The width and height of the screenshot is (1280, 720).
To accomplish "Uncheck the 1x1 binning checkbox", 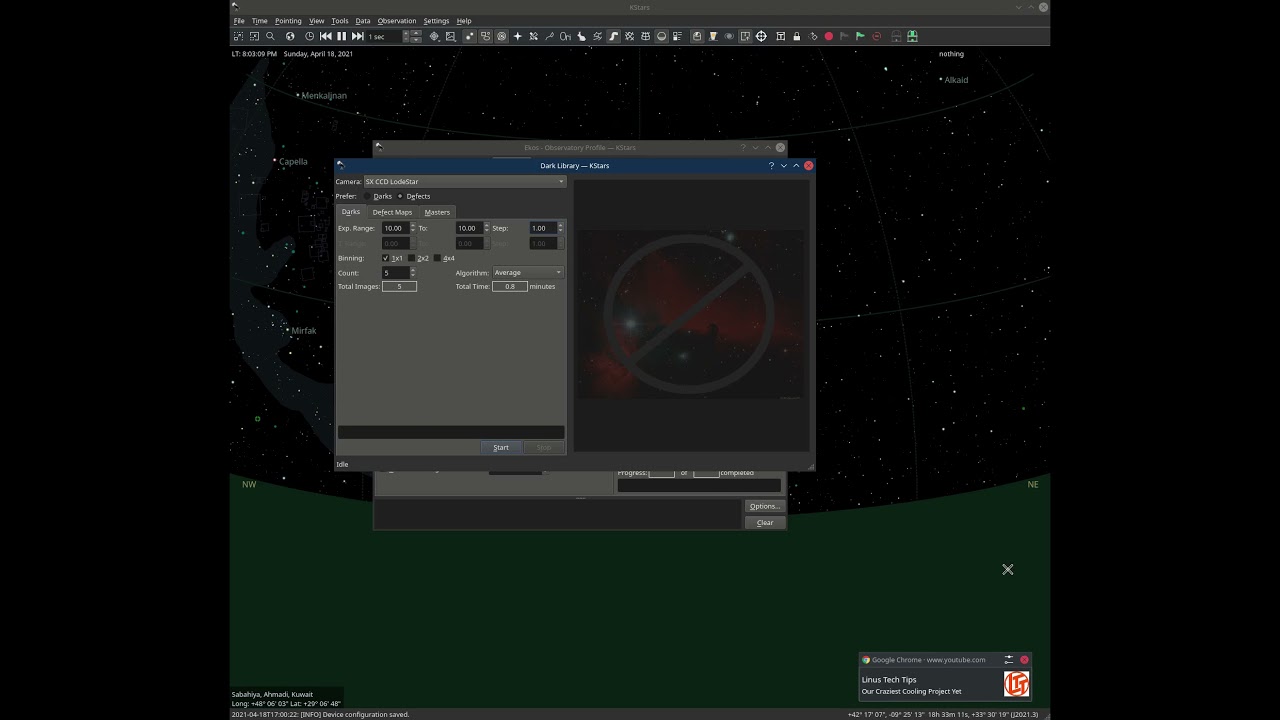I will (386, 258).
